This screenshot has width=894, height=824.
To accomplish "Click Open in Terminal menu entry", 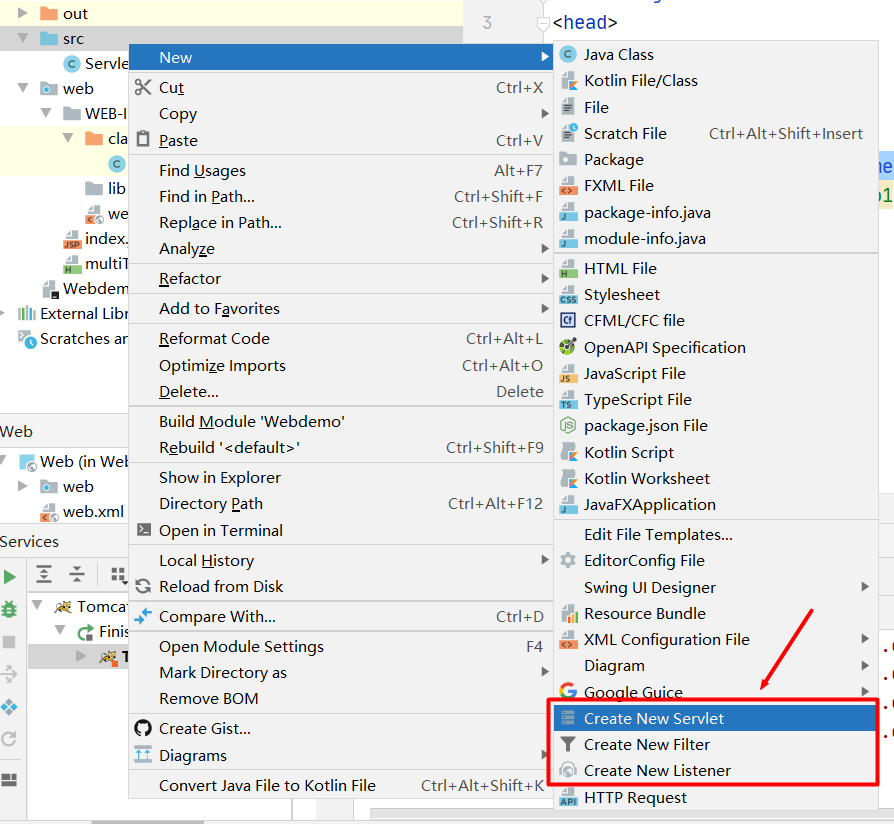I will click(220, 530).
